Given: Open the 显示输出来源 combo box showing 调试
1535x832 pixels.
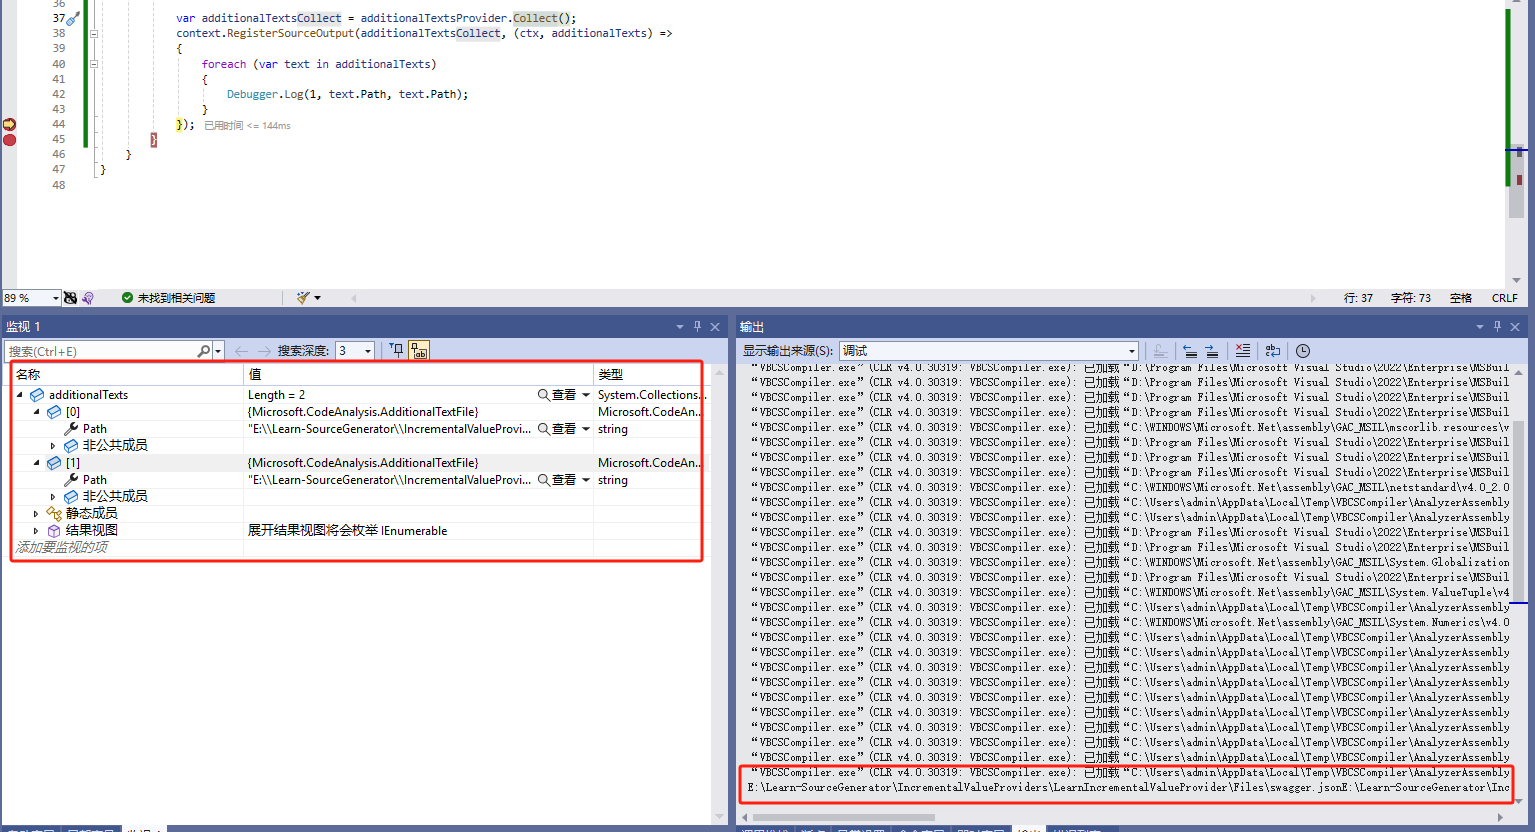Looking at the screenshot, I should click(989, 351).
